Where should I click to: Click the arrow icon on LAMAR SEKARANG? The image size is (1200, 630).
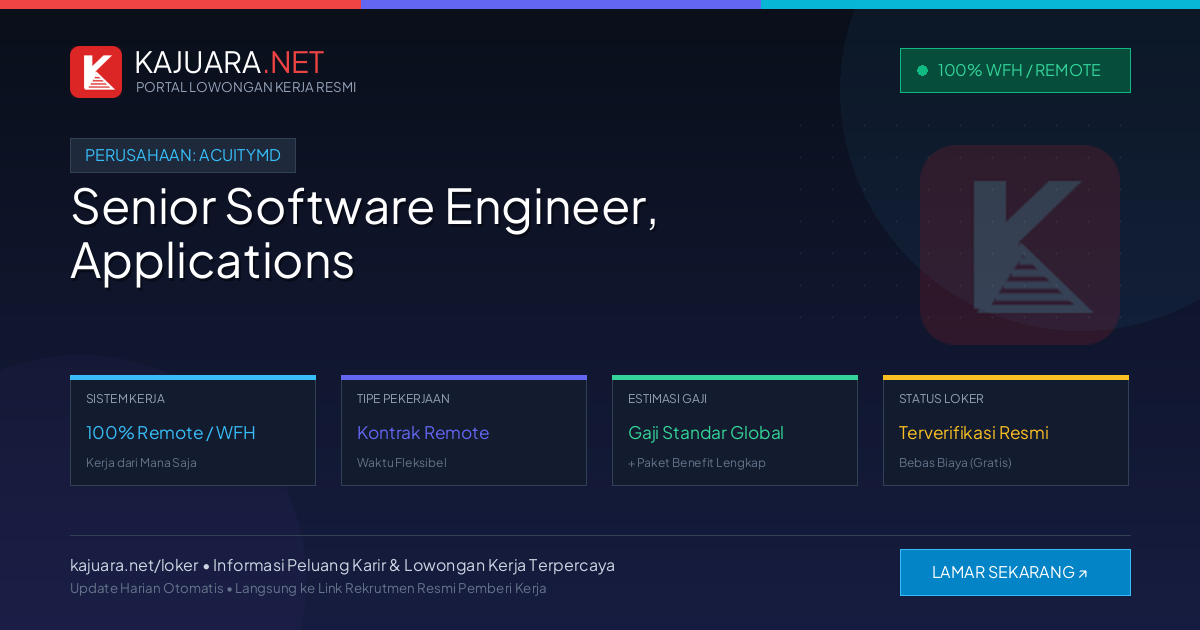(1083, 573)
